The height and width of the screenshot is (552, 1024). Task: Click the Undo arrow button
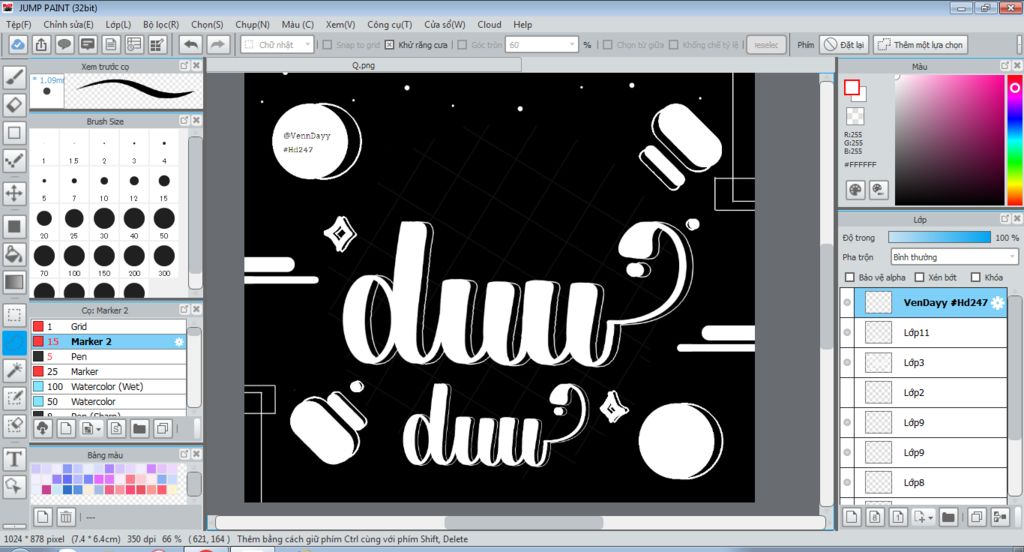coord(191,44)
